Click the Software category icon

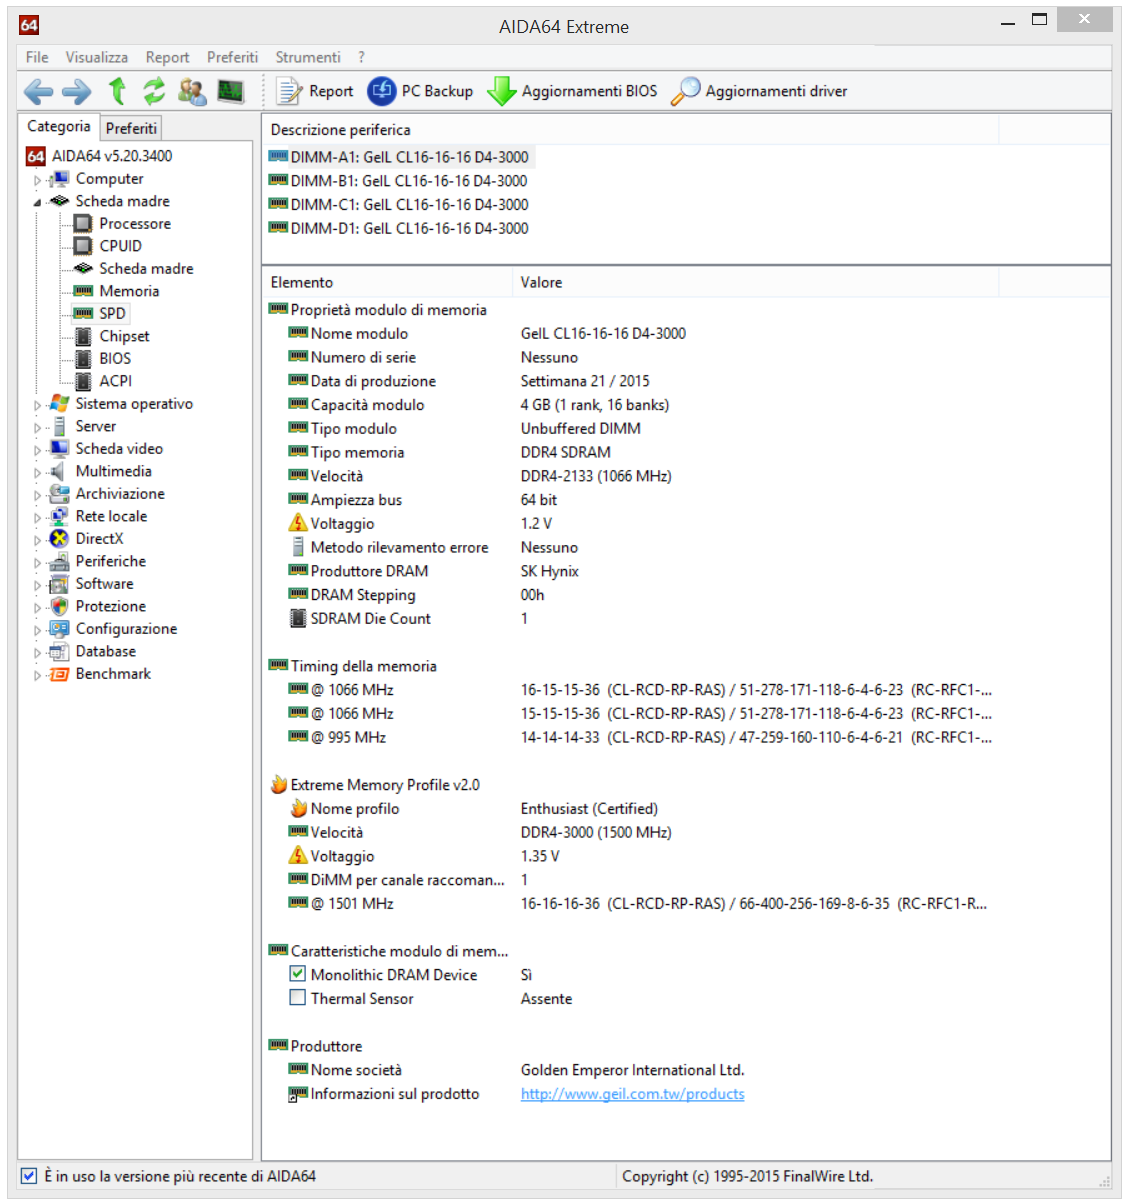[x=59, y=584]
